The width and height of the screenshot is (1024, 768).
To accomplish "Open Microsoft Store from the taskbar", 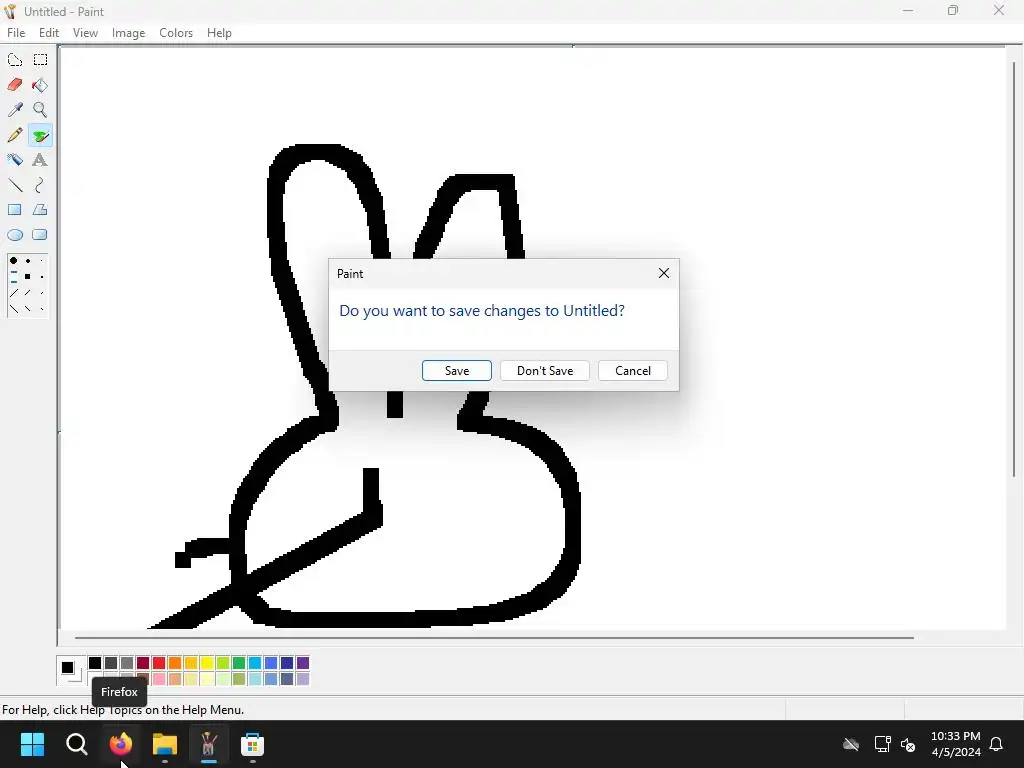I will click(x=252, y=744).
